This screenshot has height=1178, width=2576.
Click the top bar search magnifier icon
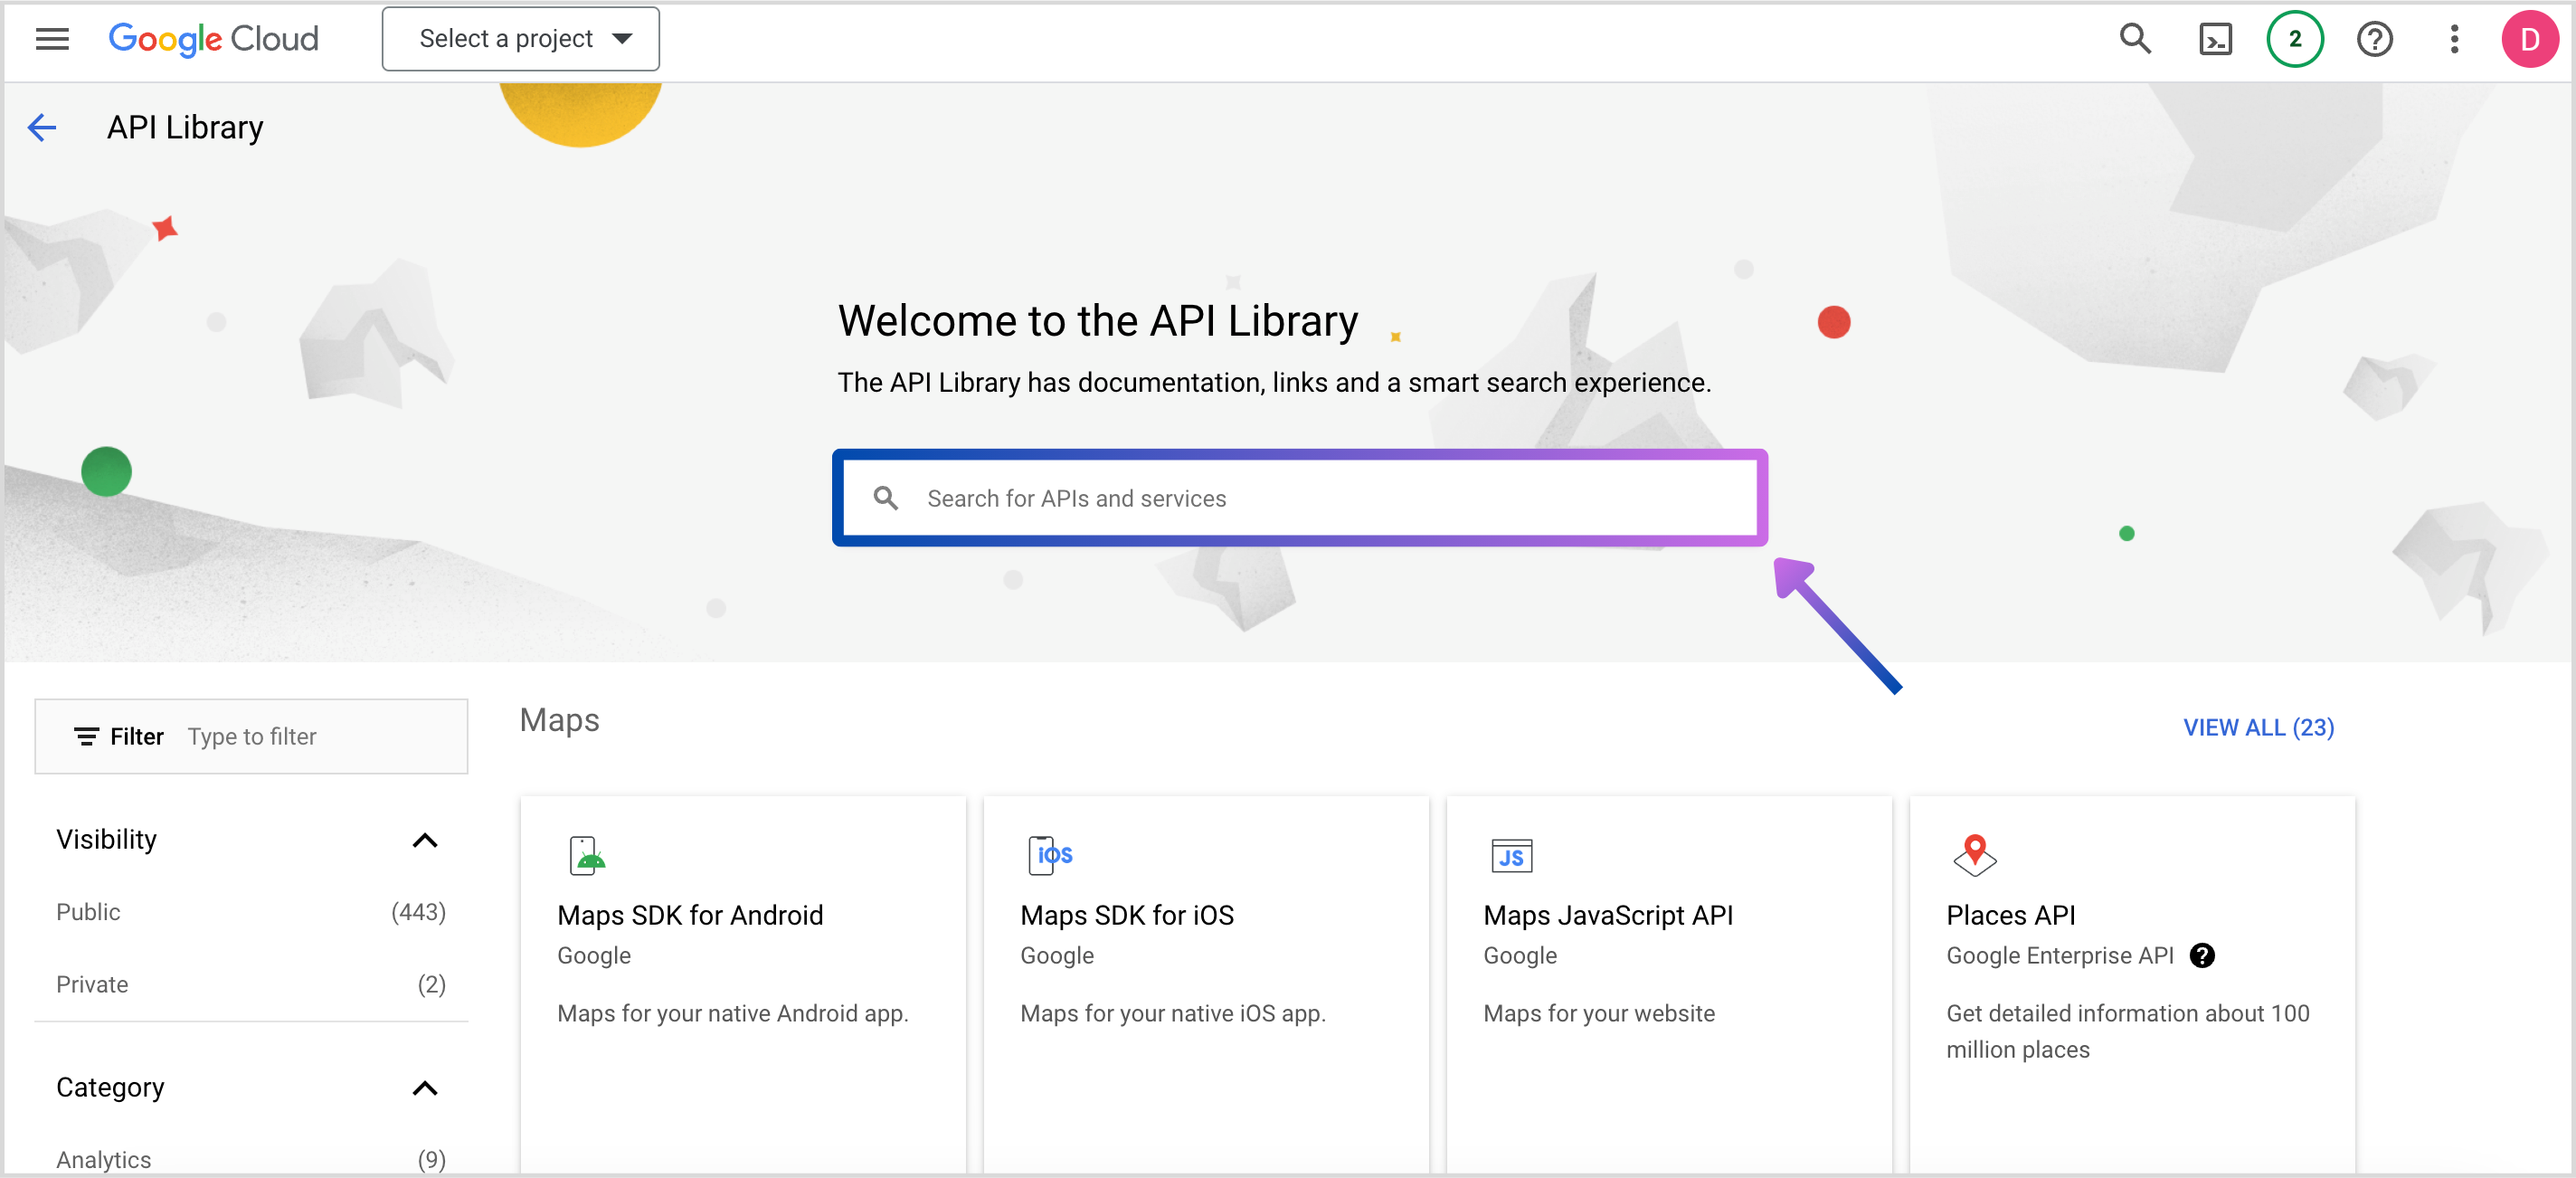(2134, 39)
